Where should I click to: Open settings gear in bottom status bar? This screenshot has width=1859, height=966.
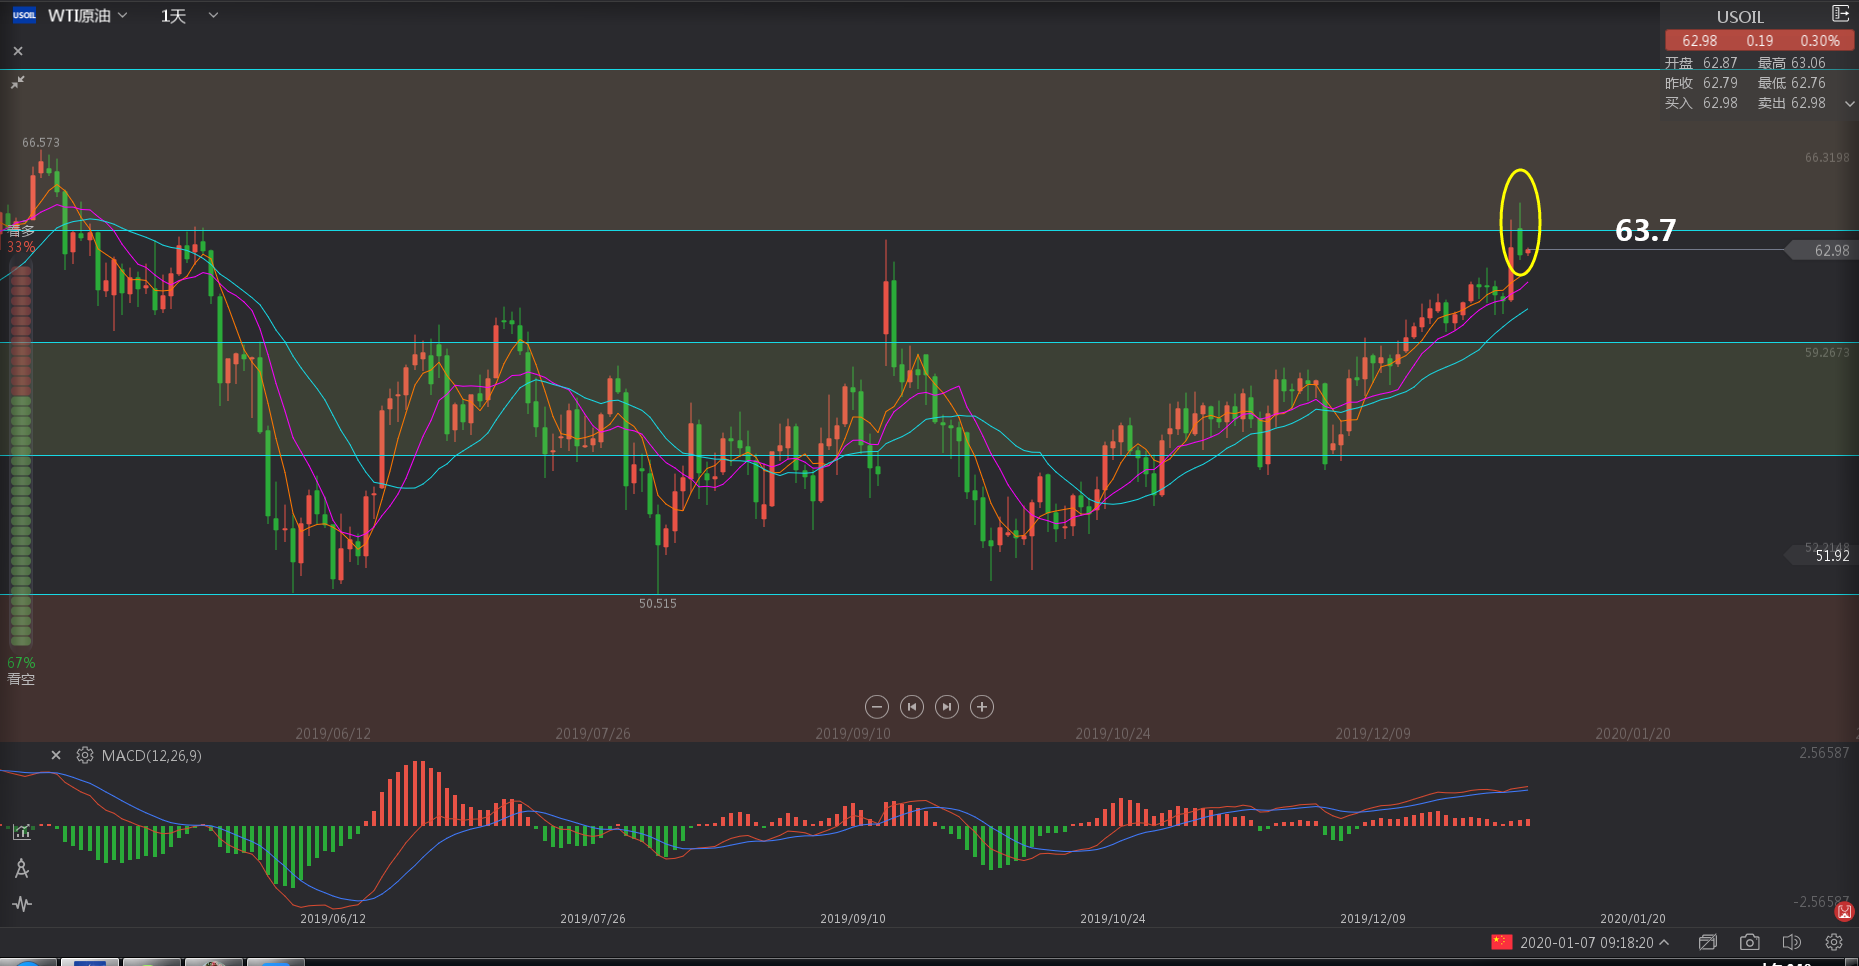pos(1833,942)
